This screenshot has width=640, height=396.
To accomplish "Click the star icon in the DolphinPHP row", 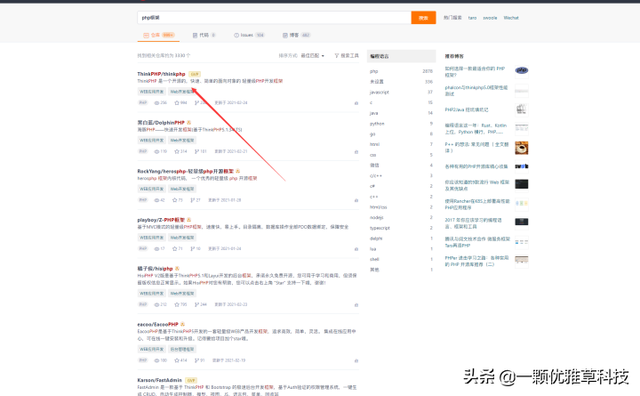I will [x=177, y=151].
